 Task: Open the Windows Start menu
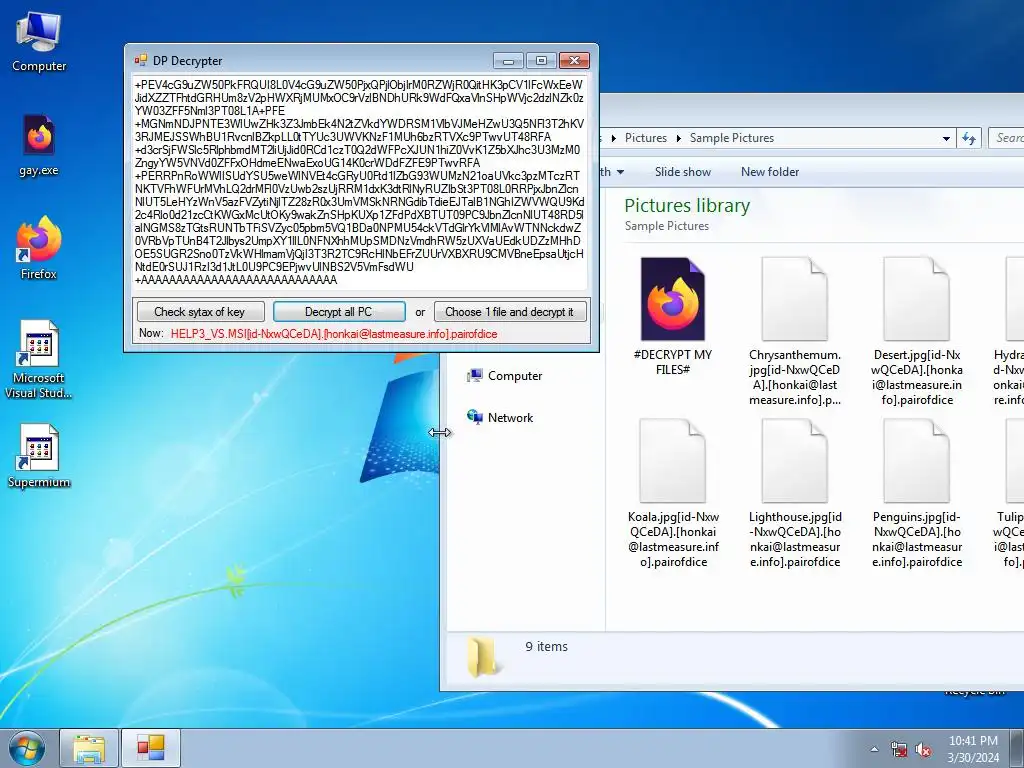(x=27, y=748)
